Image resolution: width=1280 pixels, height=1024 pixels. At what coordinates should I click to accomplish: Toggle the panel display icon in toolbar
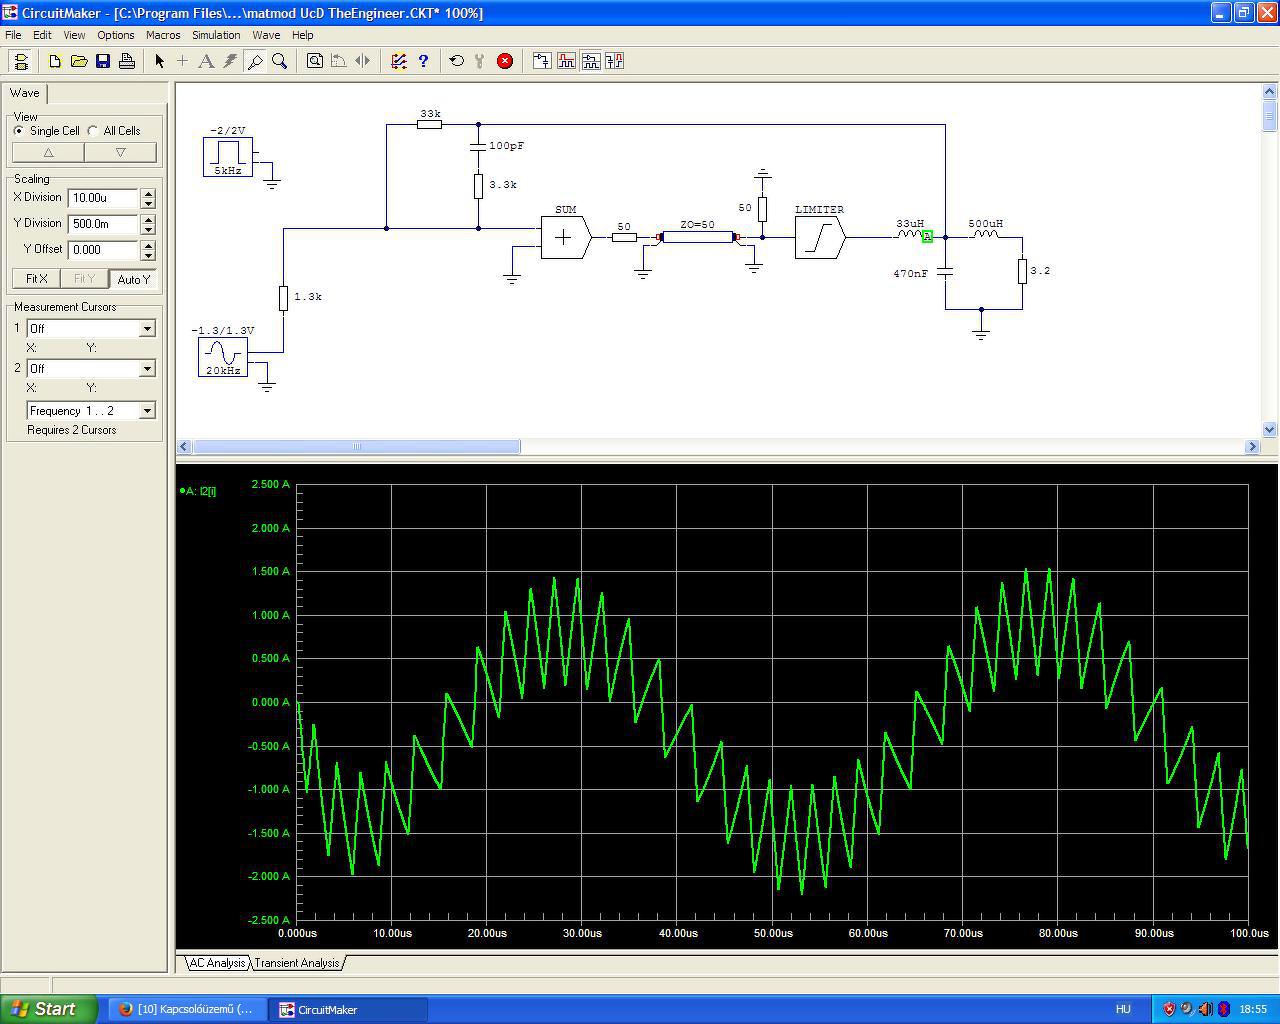[20, 61]
